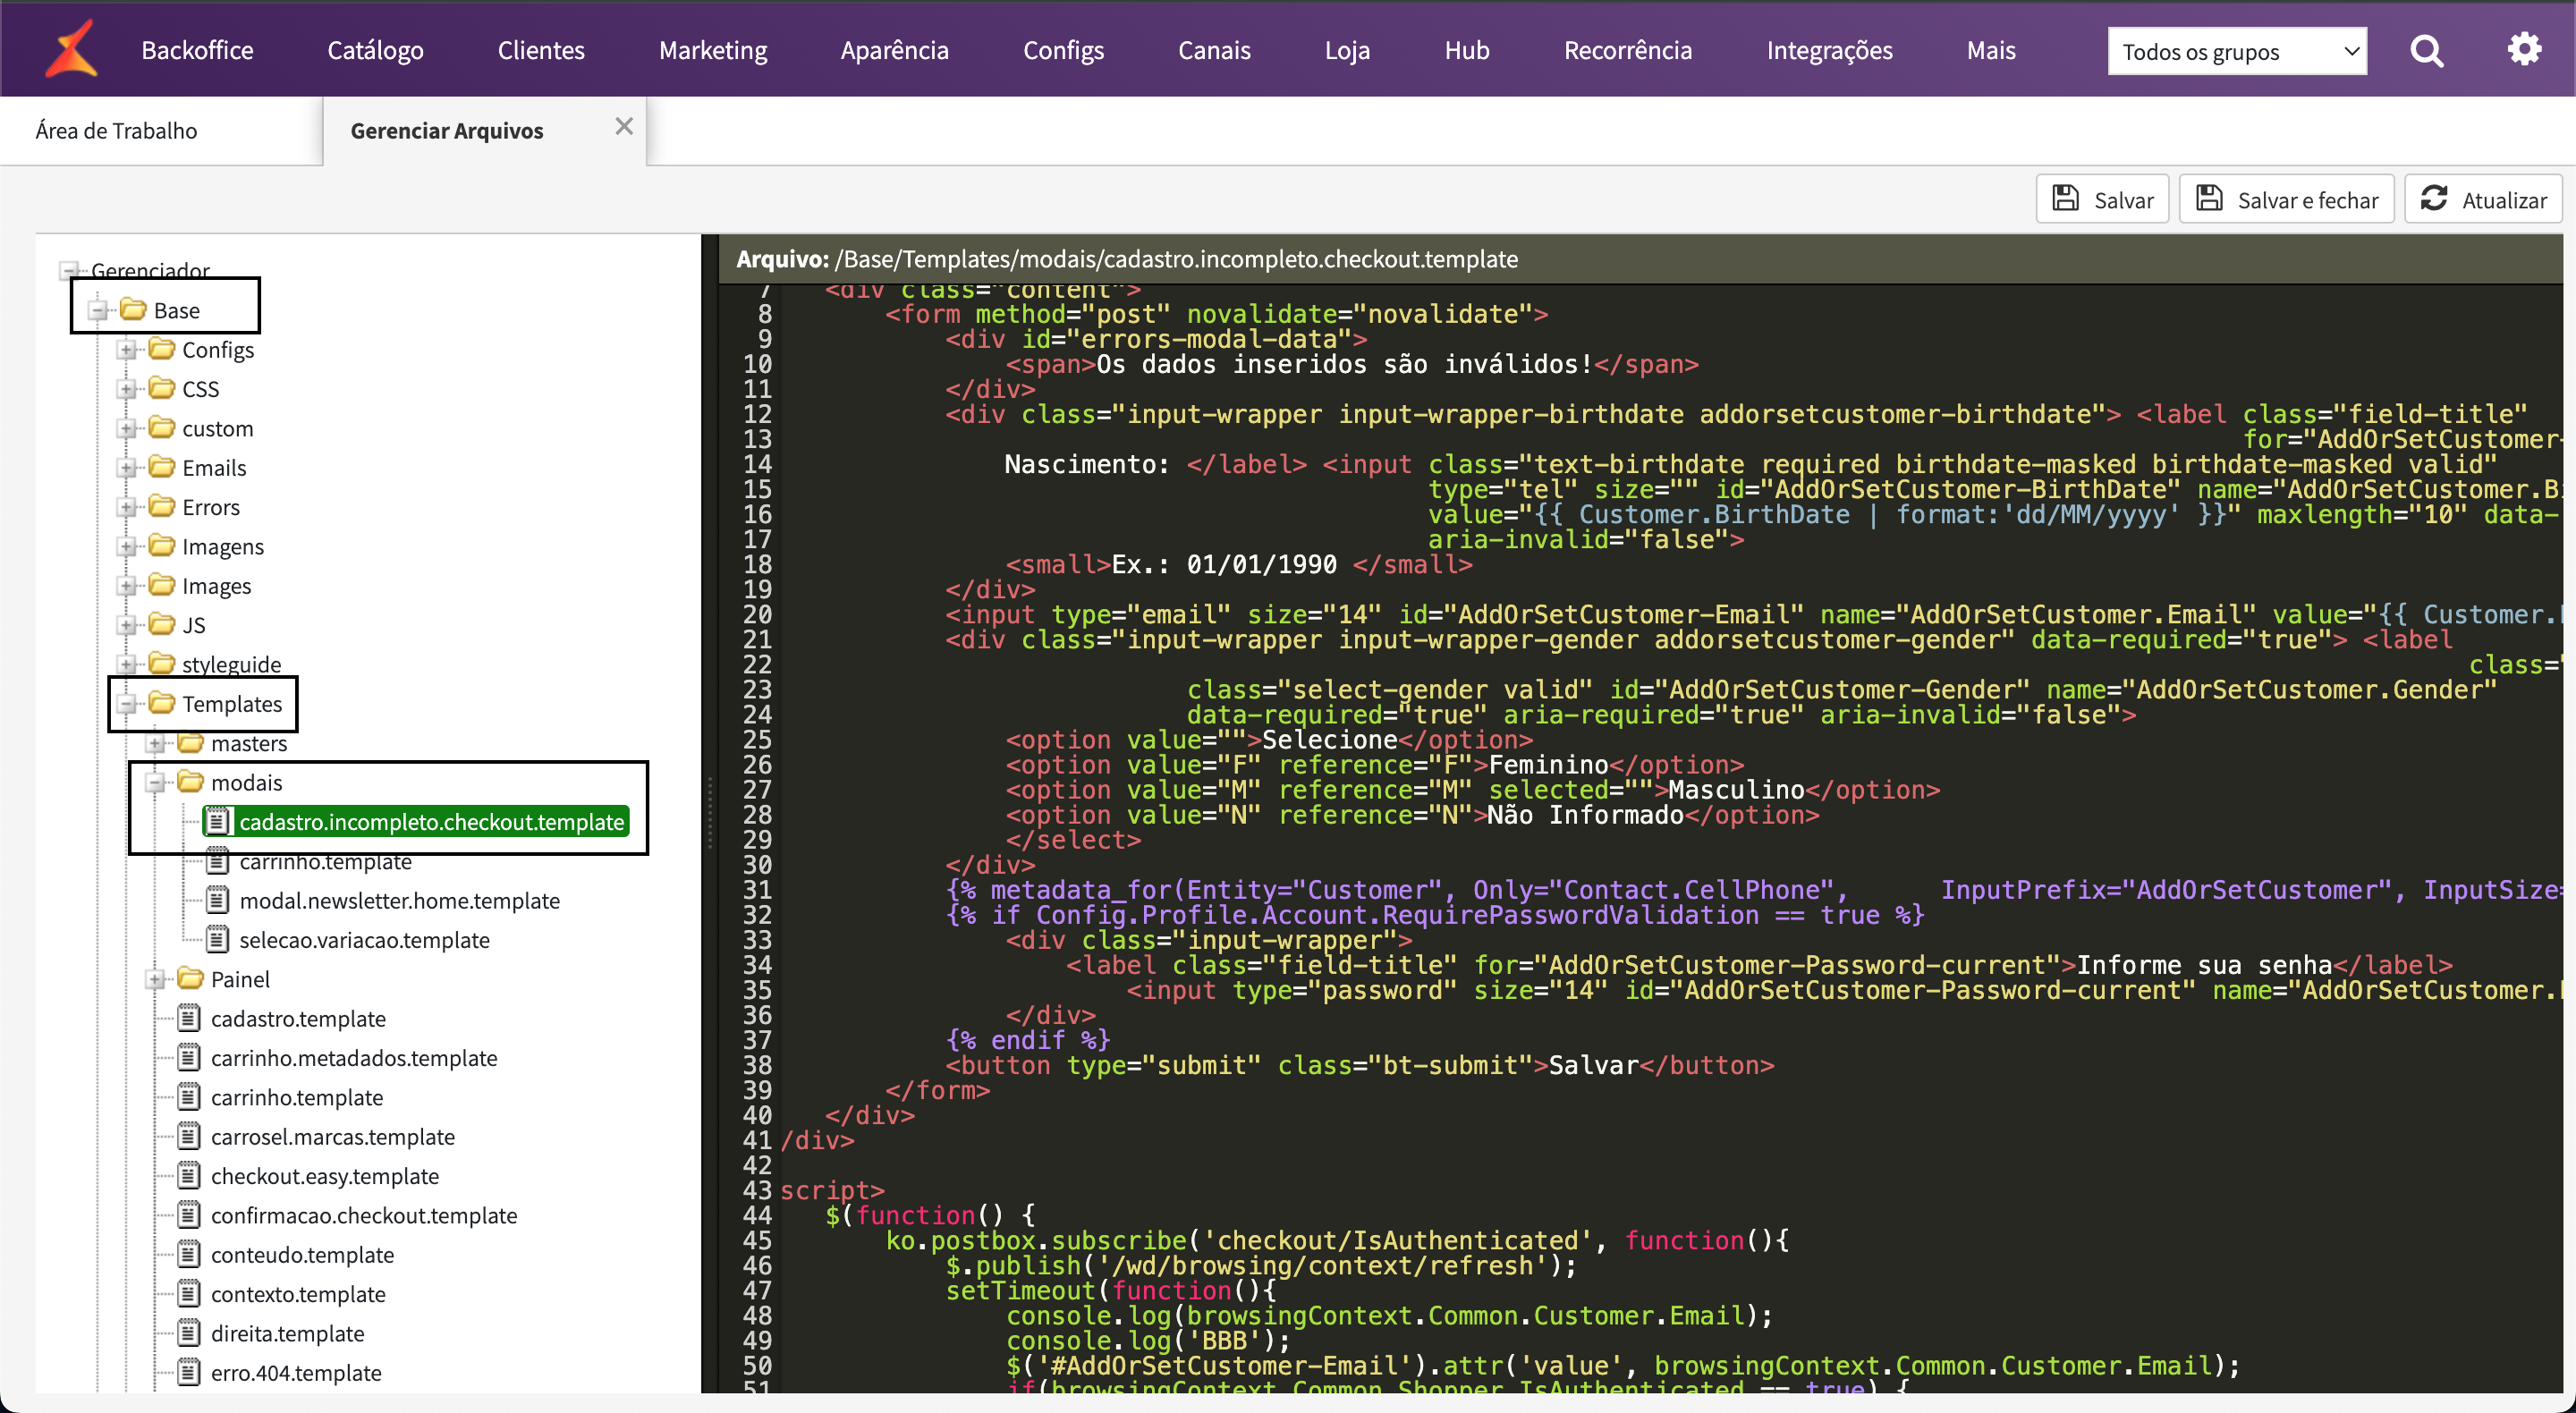2576x1413 pixels.
Task: Open the Hub menu
Action: (x=1466, y=50)
